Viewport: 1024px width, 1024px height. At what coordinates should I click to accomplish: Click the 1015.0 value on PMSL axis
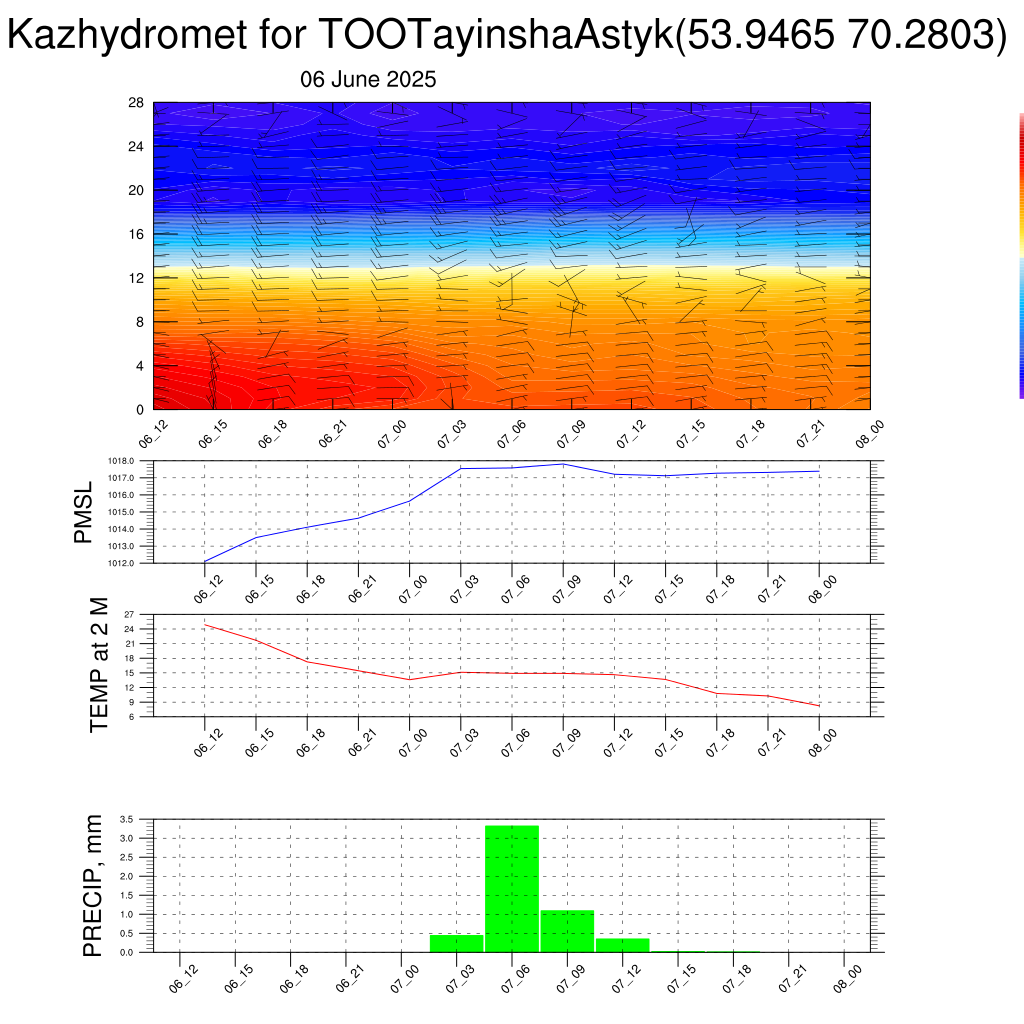(121, 512)
